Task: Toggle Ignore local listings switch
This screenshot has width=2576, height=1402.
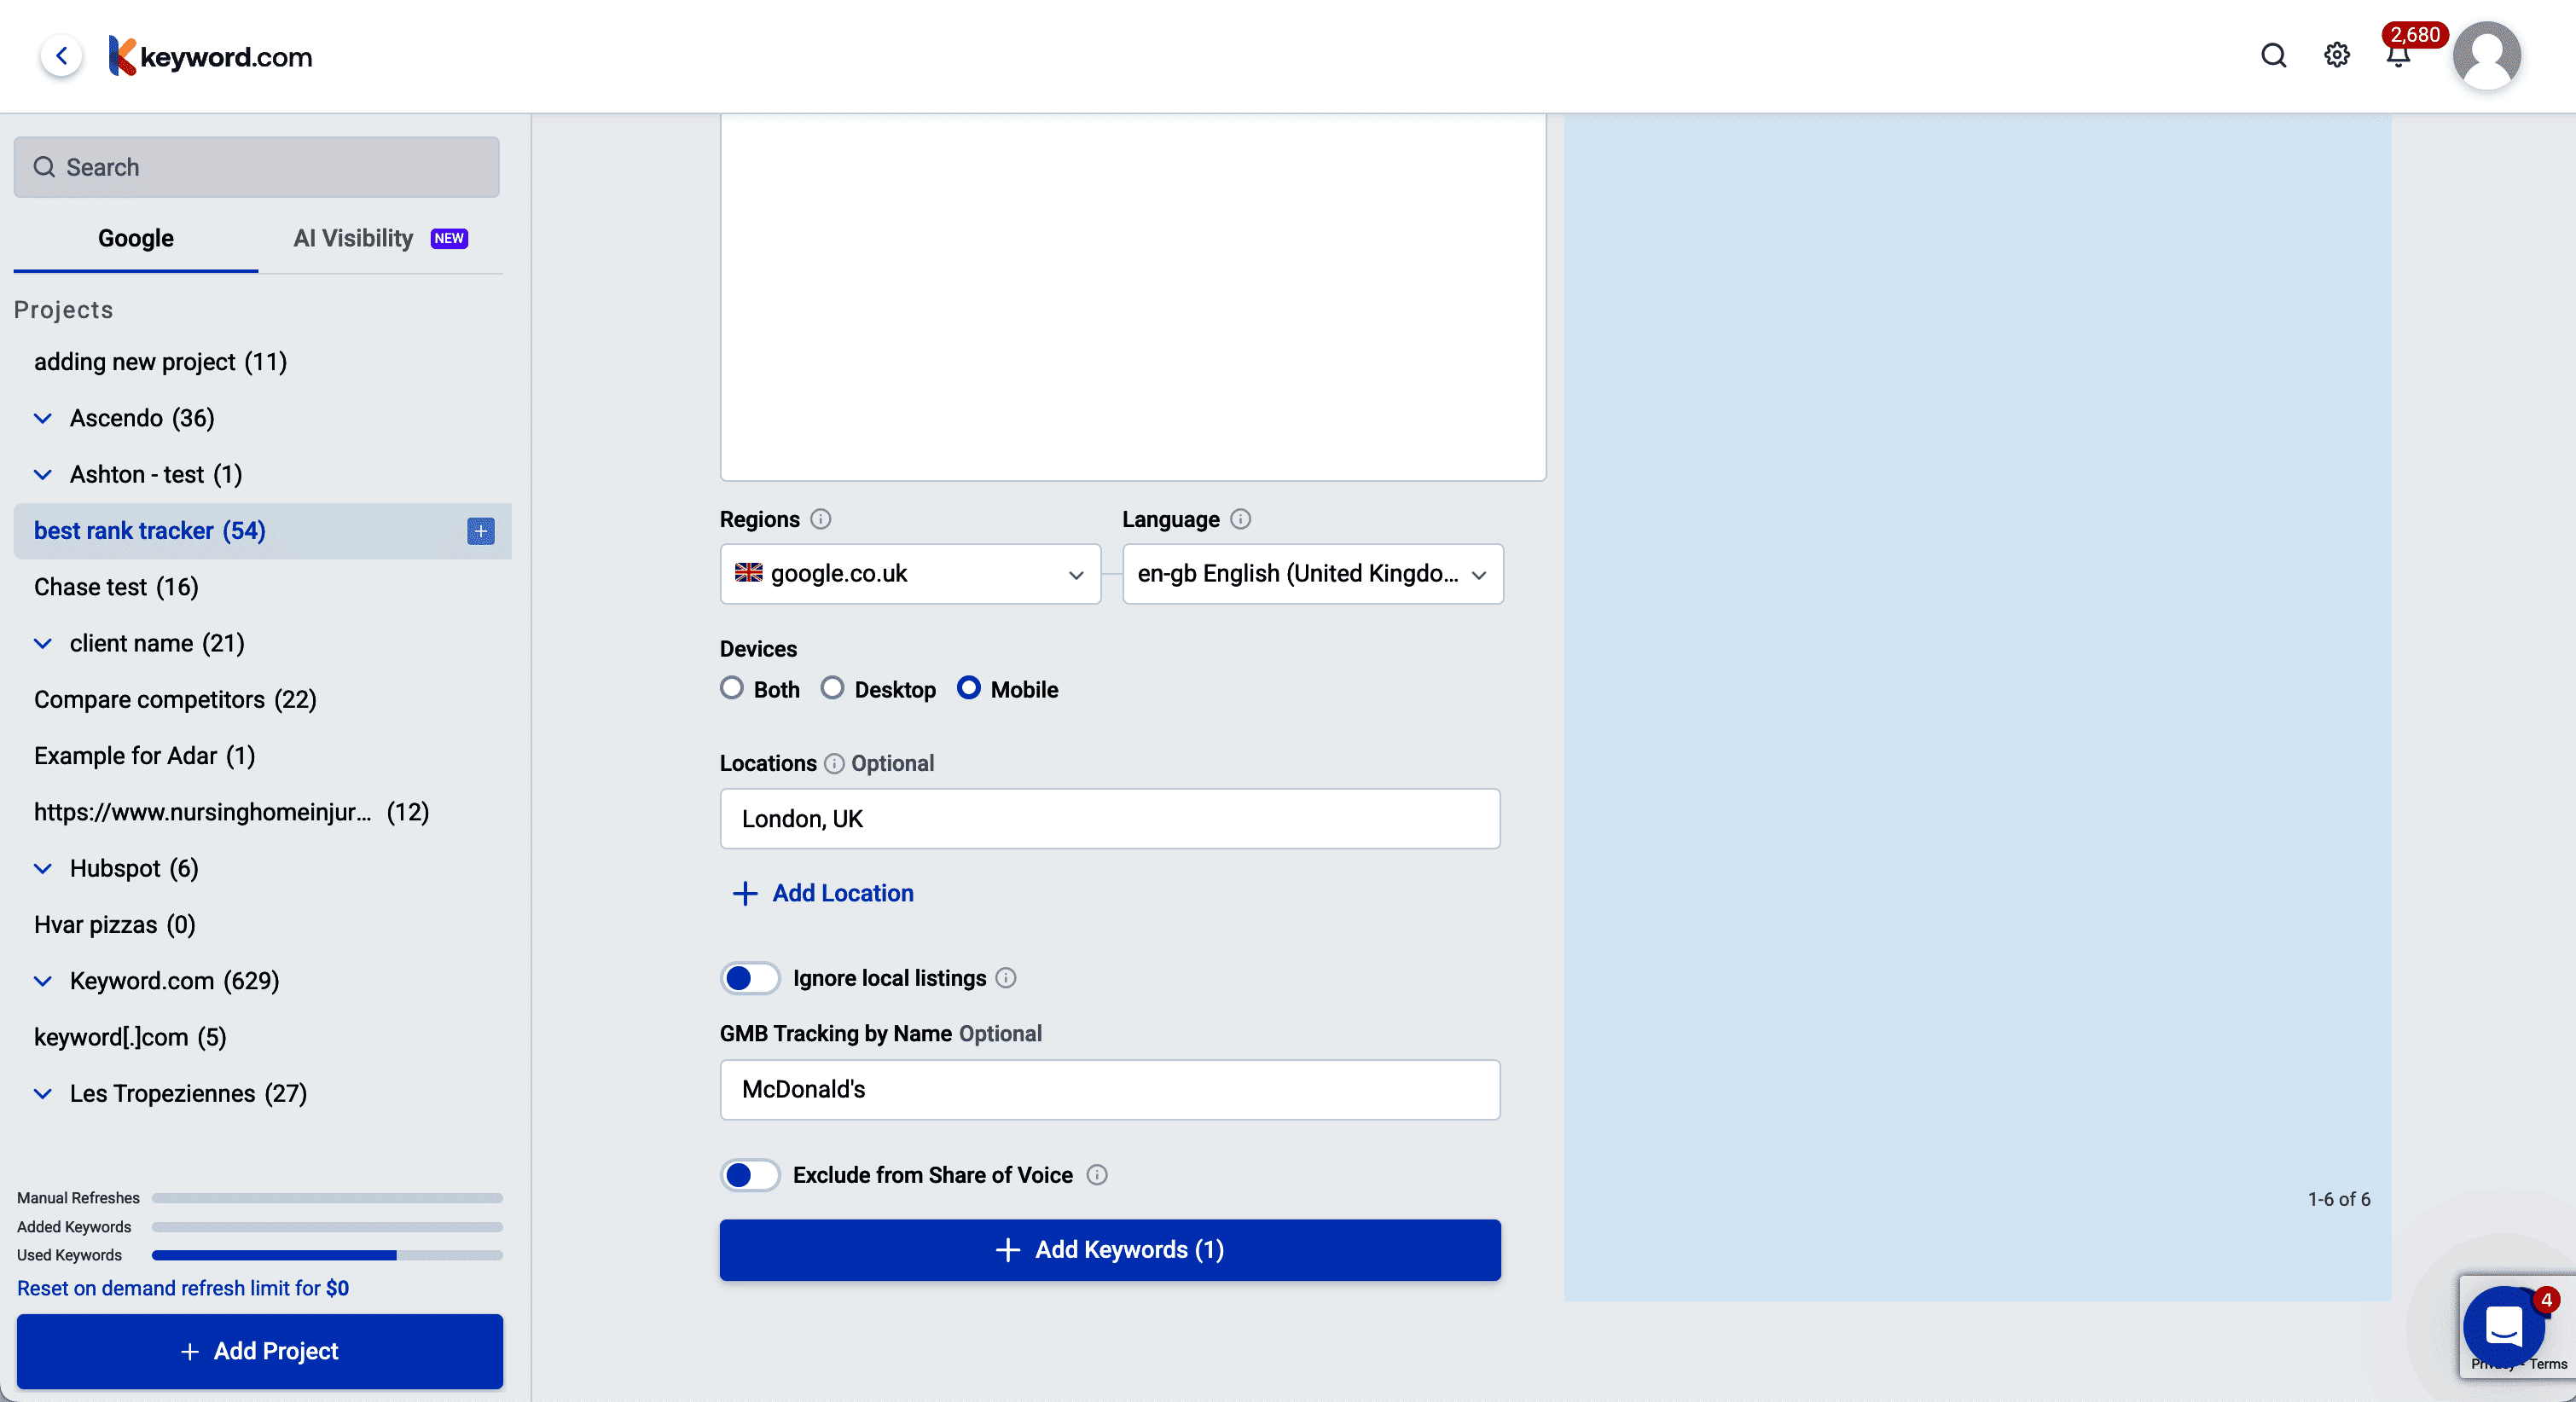Action: tap(750, 978)
